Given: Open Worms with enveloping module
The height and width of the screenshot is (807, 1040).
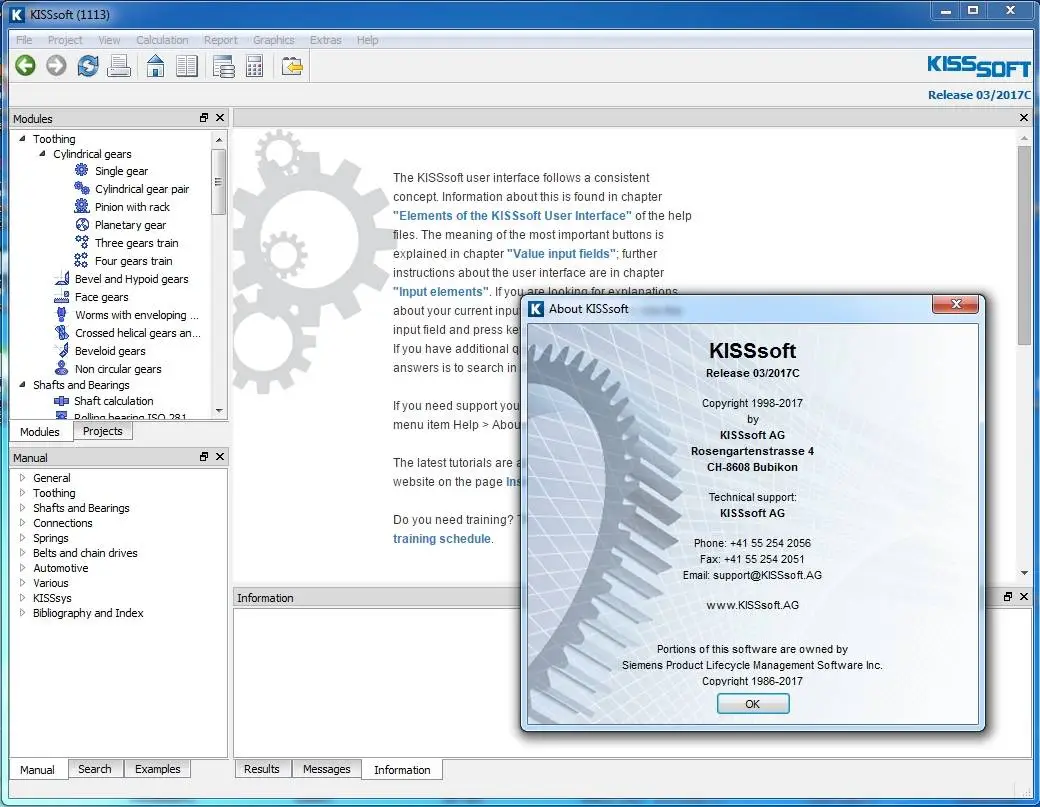Looking at the screenshot, I should pyautogui.click(x=136, y=315).
